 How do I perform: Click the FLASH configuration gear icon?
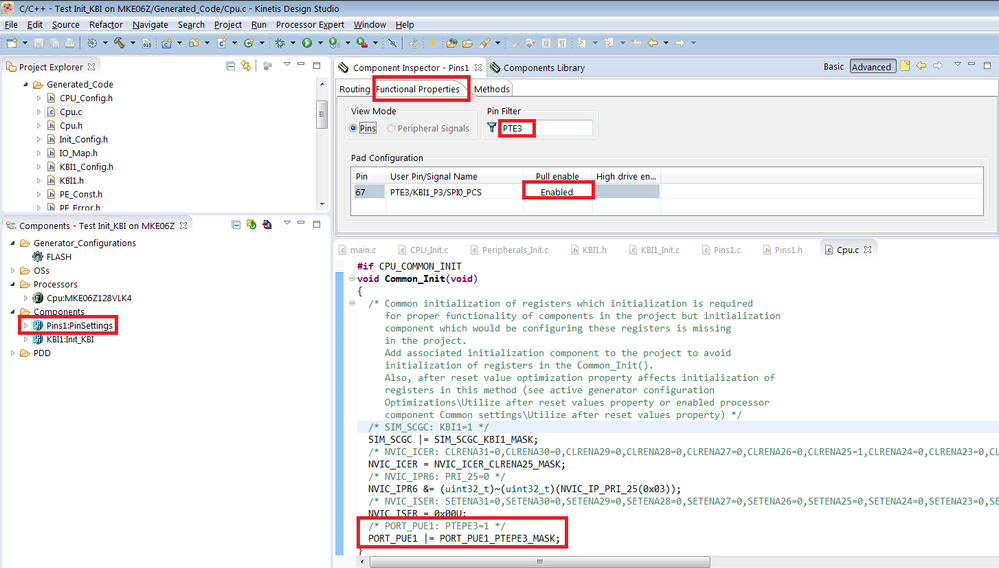[38, 257]
